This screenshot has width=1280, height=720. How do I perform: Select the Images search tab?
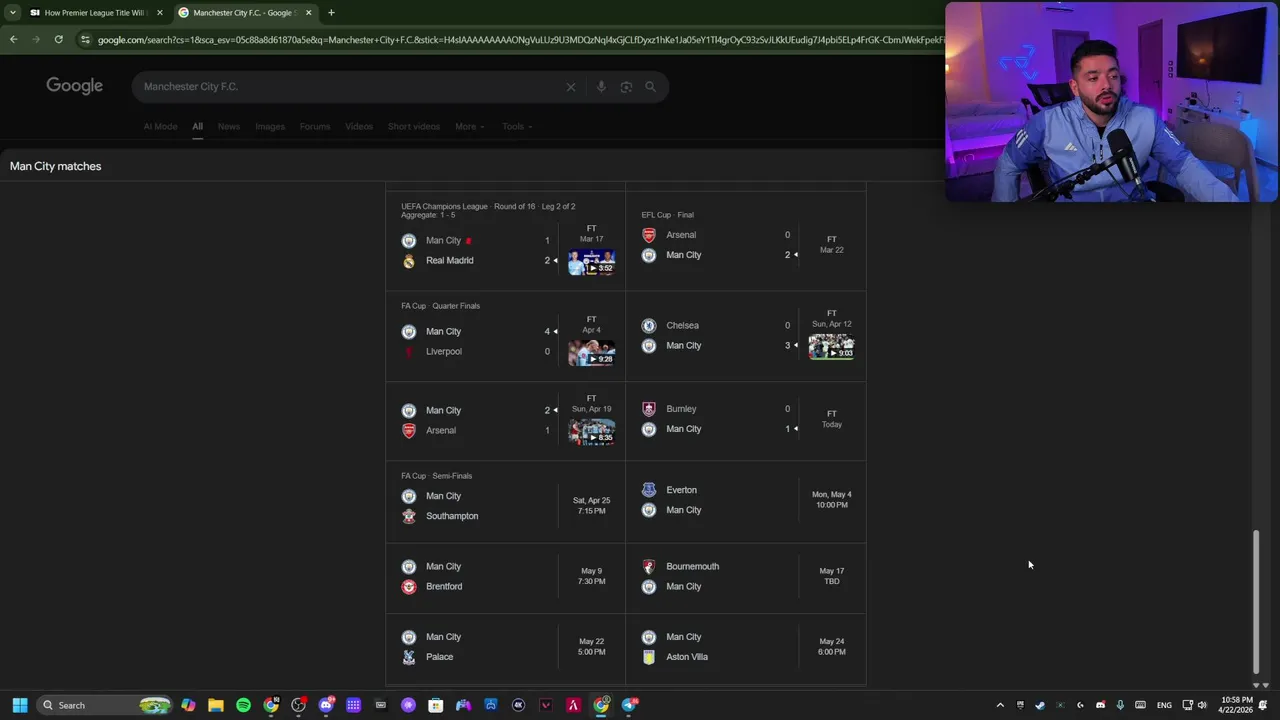(x=270, y=126)
